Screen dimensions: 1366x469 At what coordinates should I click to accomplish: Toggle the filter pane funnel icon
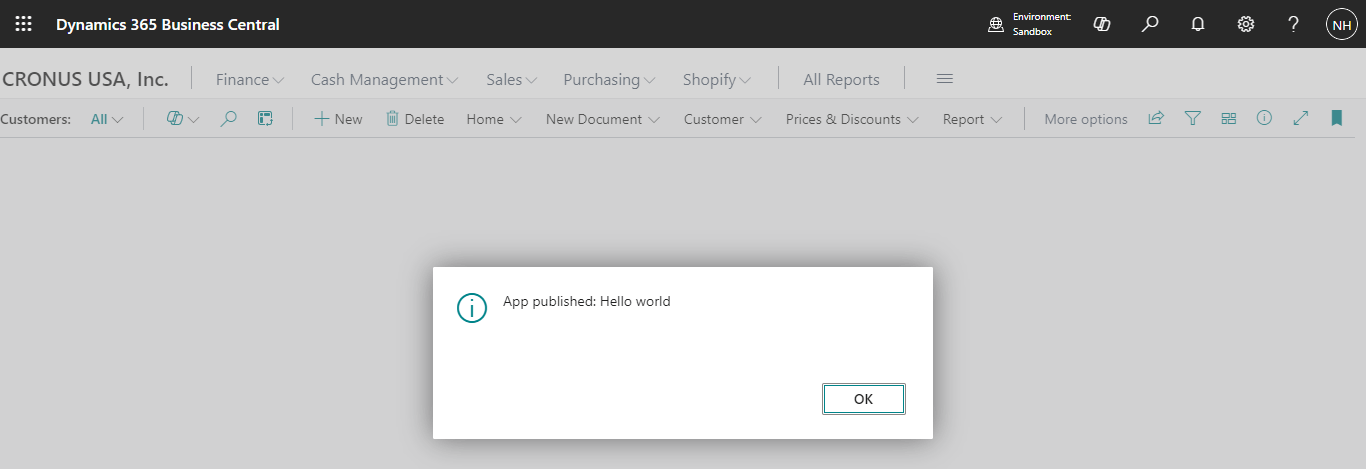click(1192, 118)
